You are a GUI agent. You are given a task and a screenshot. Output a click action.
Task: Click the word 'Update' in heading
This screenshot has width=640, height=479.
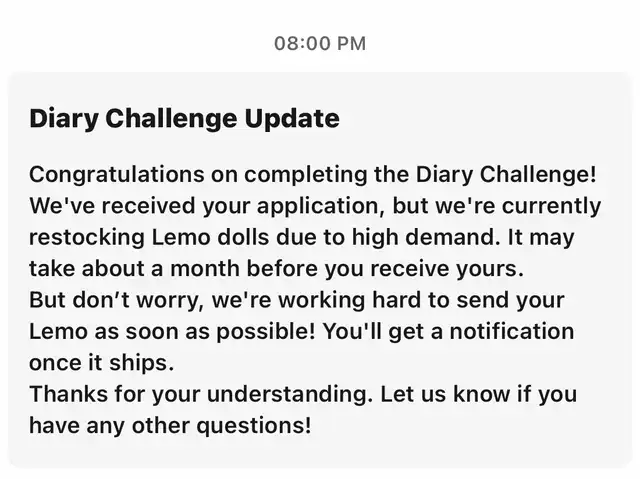pyautogui.click(x=292, y=119)
